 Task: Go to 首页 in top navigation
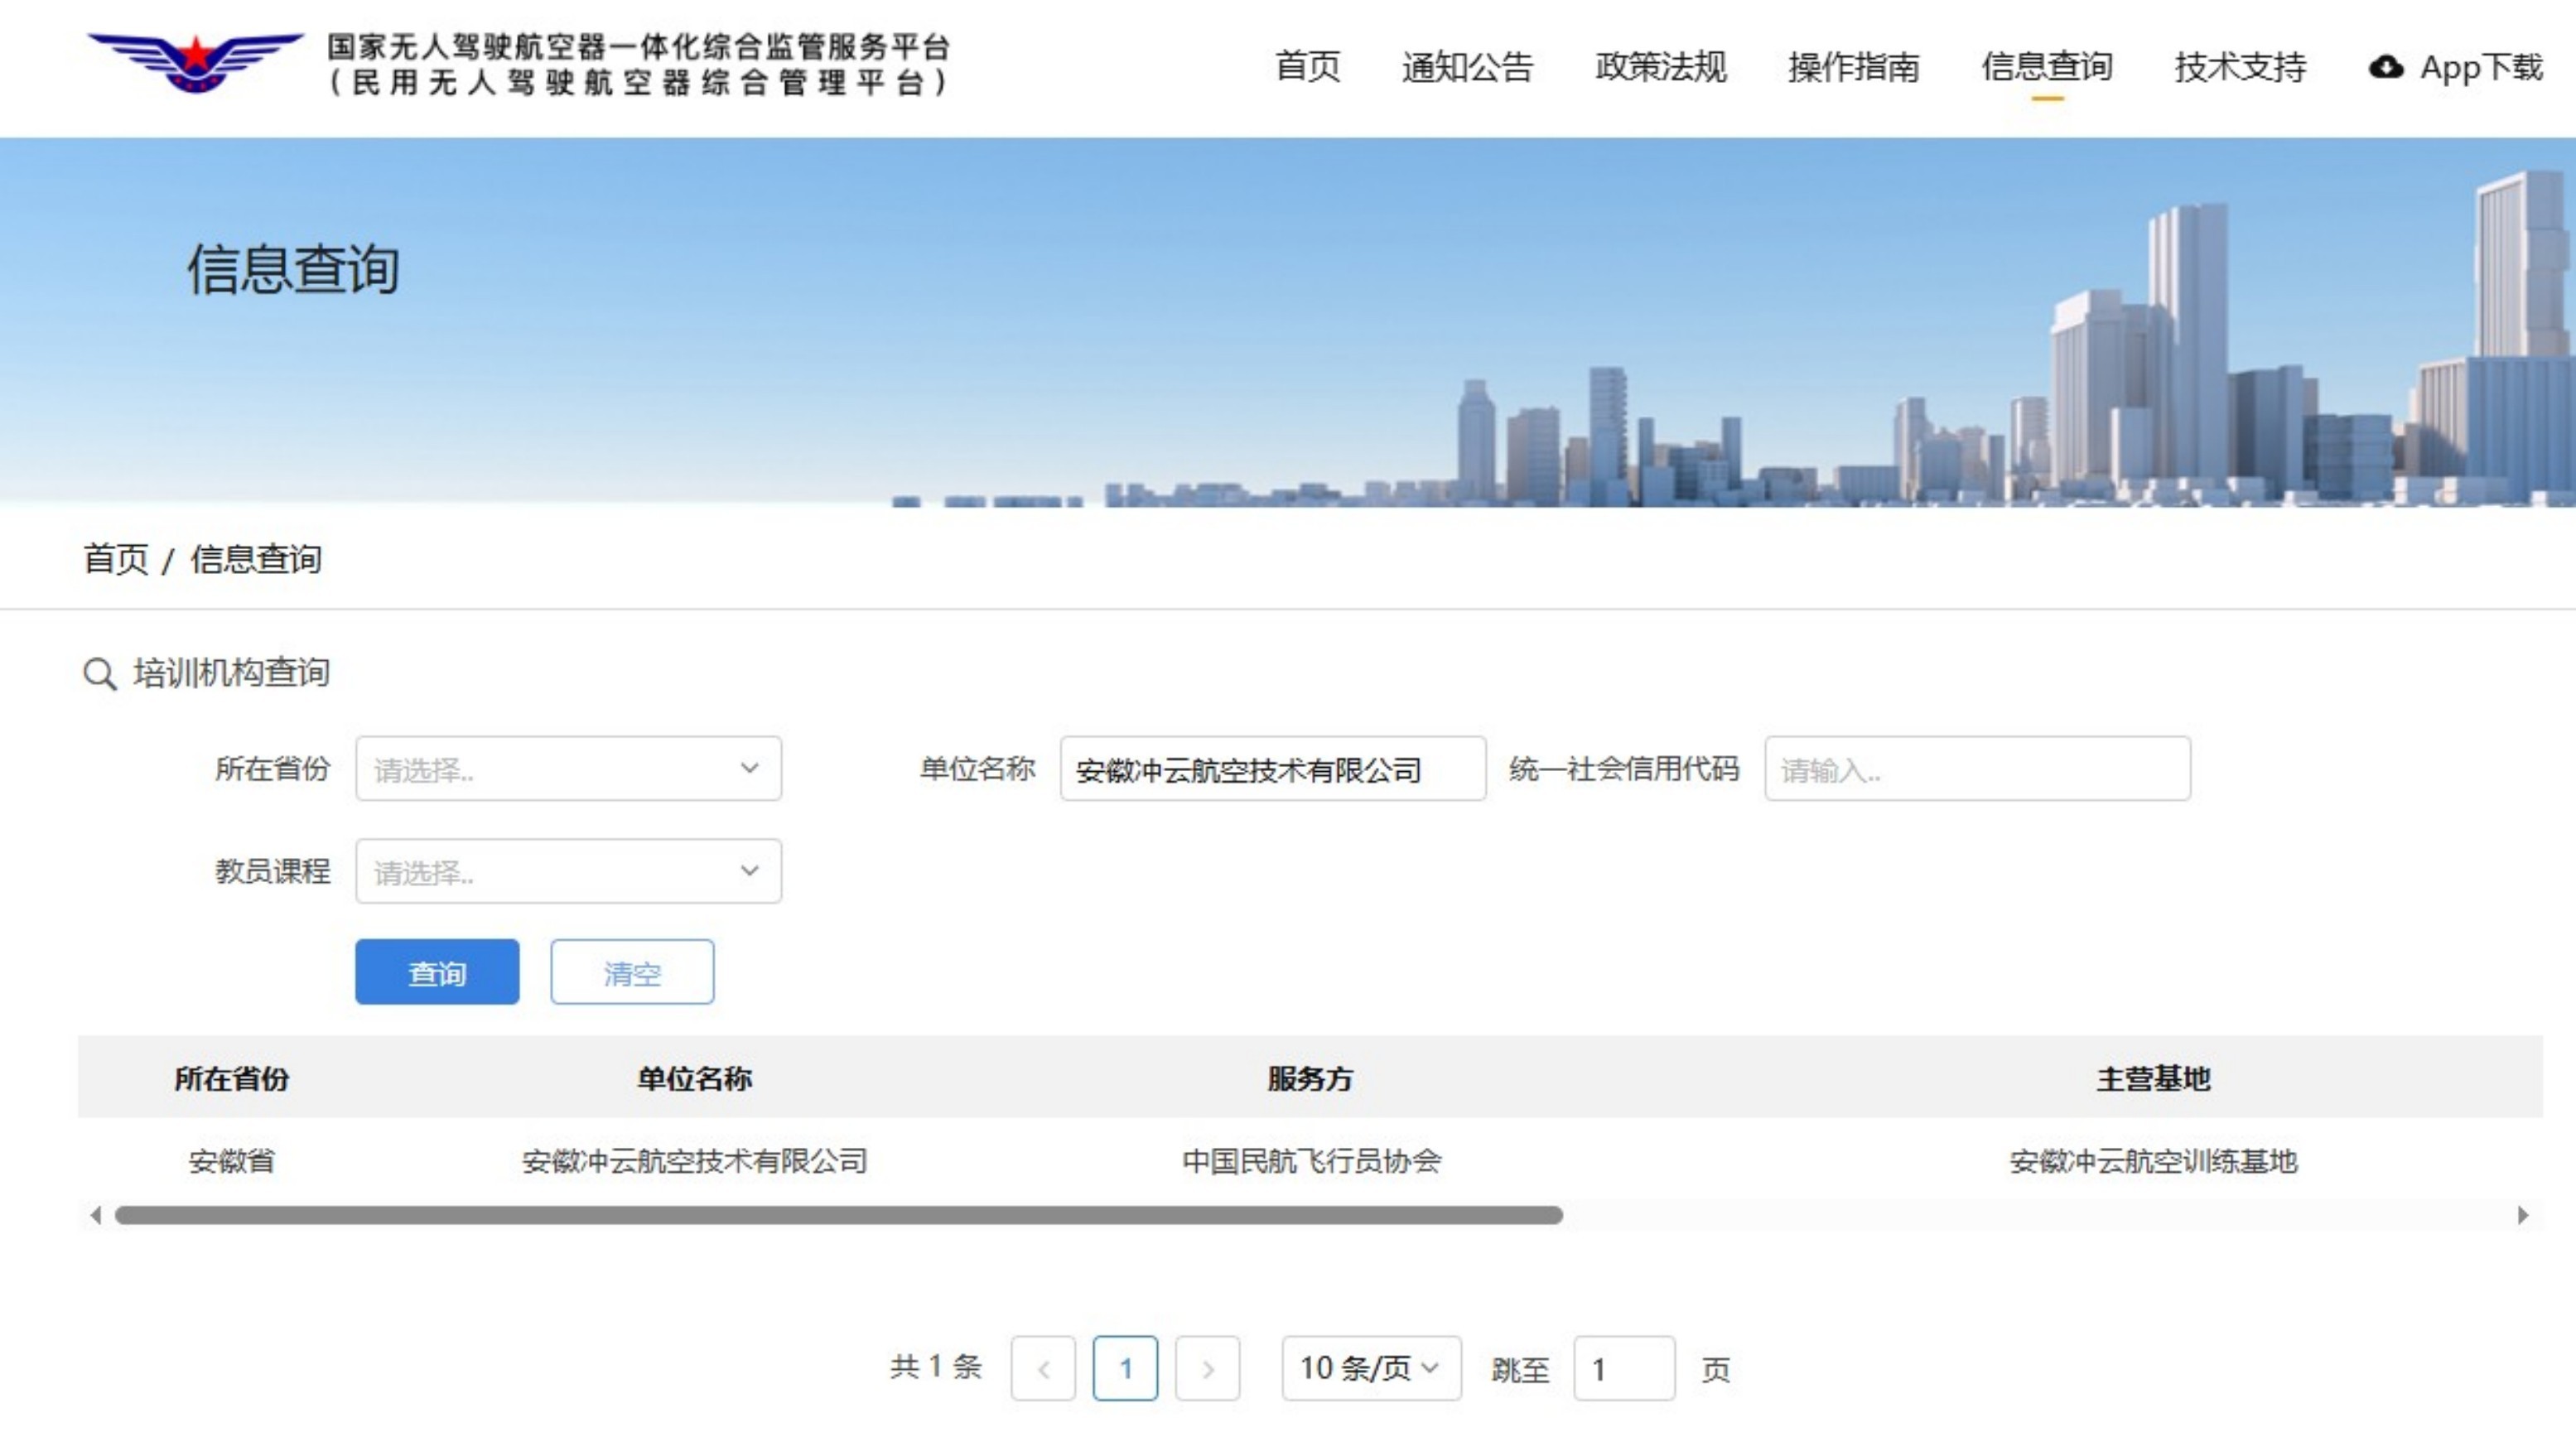tap(1307, 67)
